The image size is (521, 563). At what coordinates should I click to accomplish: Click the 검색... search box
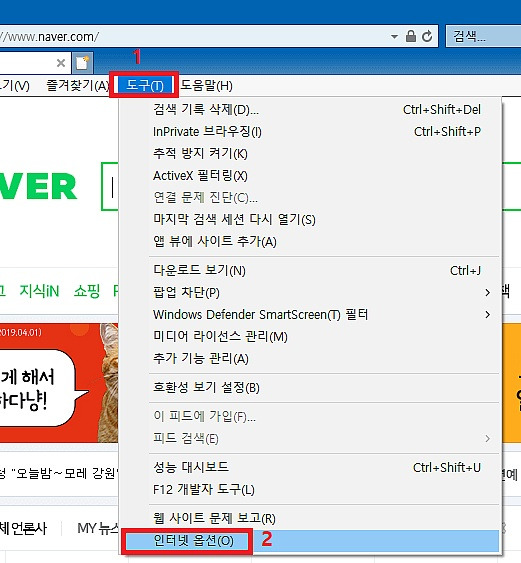click(x=483, y=36)
